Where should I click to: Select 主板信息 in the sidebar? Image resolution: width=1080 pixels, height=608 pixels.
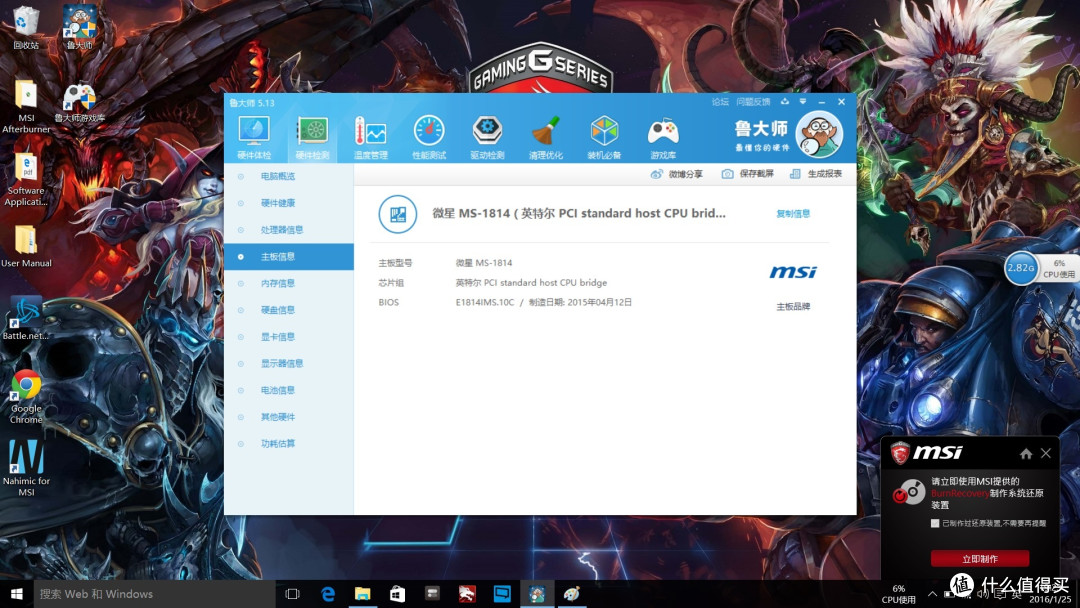289,257
